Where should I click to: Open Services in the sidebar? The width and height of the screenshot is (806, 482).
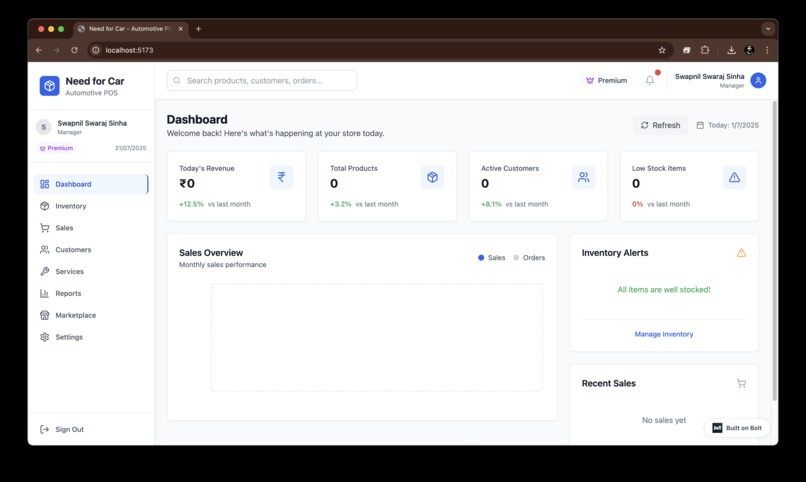tap(91, 271)
